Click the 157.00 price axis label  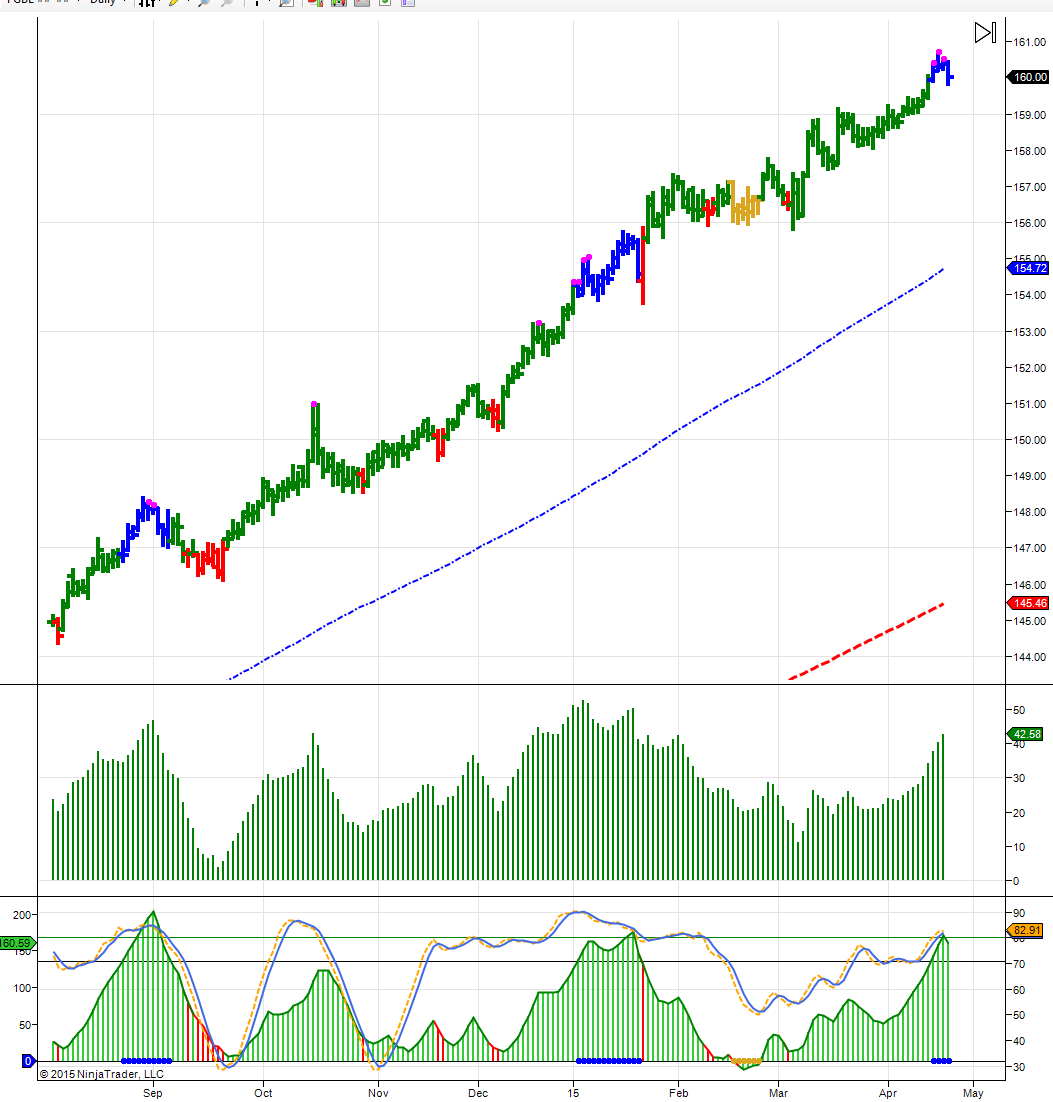point(1029,187)
